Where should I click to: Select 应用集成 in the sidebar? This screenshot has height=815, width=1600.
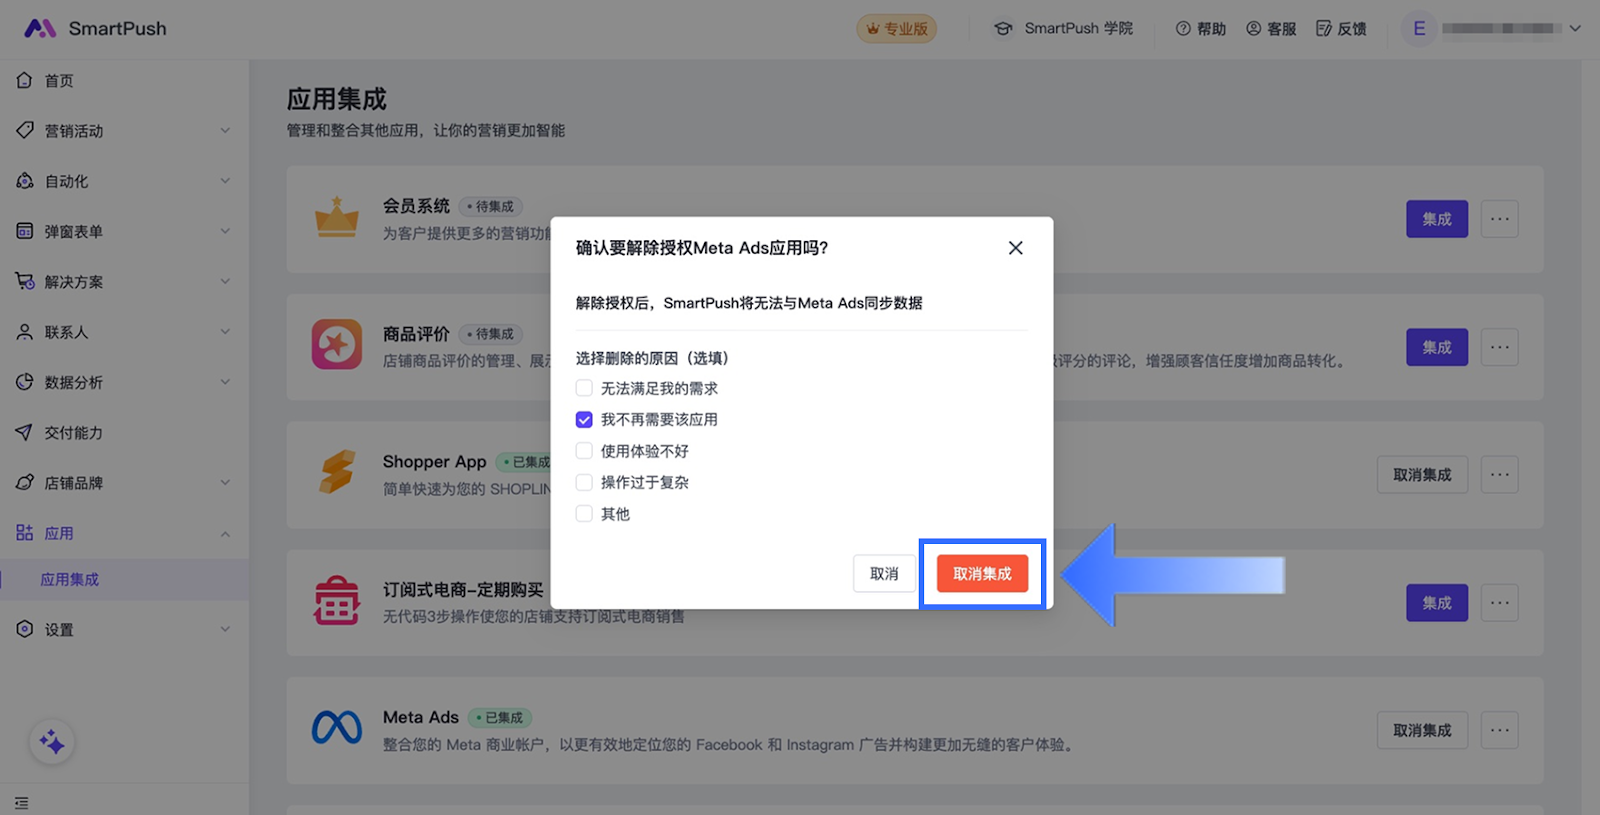[x=70, y=580]
